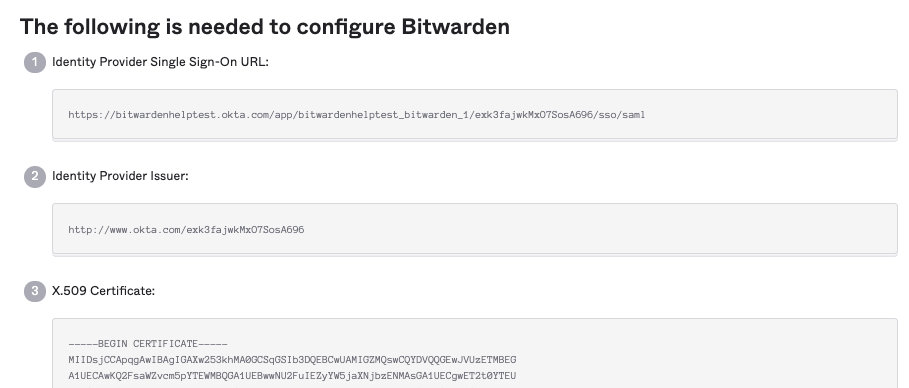Viewport: 909px width, 388px height.
Task: Click the exk3fajwkMxO7SosA696 ID in the issuer URL
Action: [245, 230]
